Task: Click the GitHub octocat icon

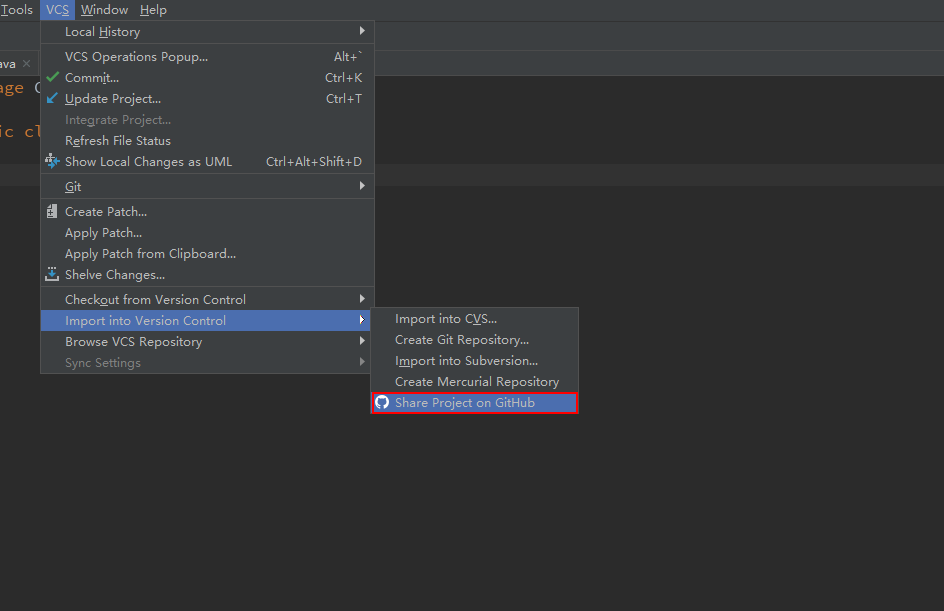Action: [x=382, y=402]
